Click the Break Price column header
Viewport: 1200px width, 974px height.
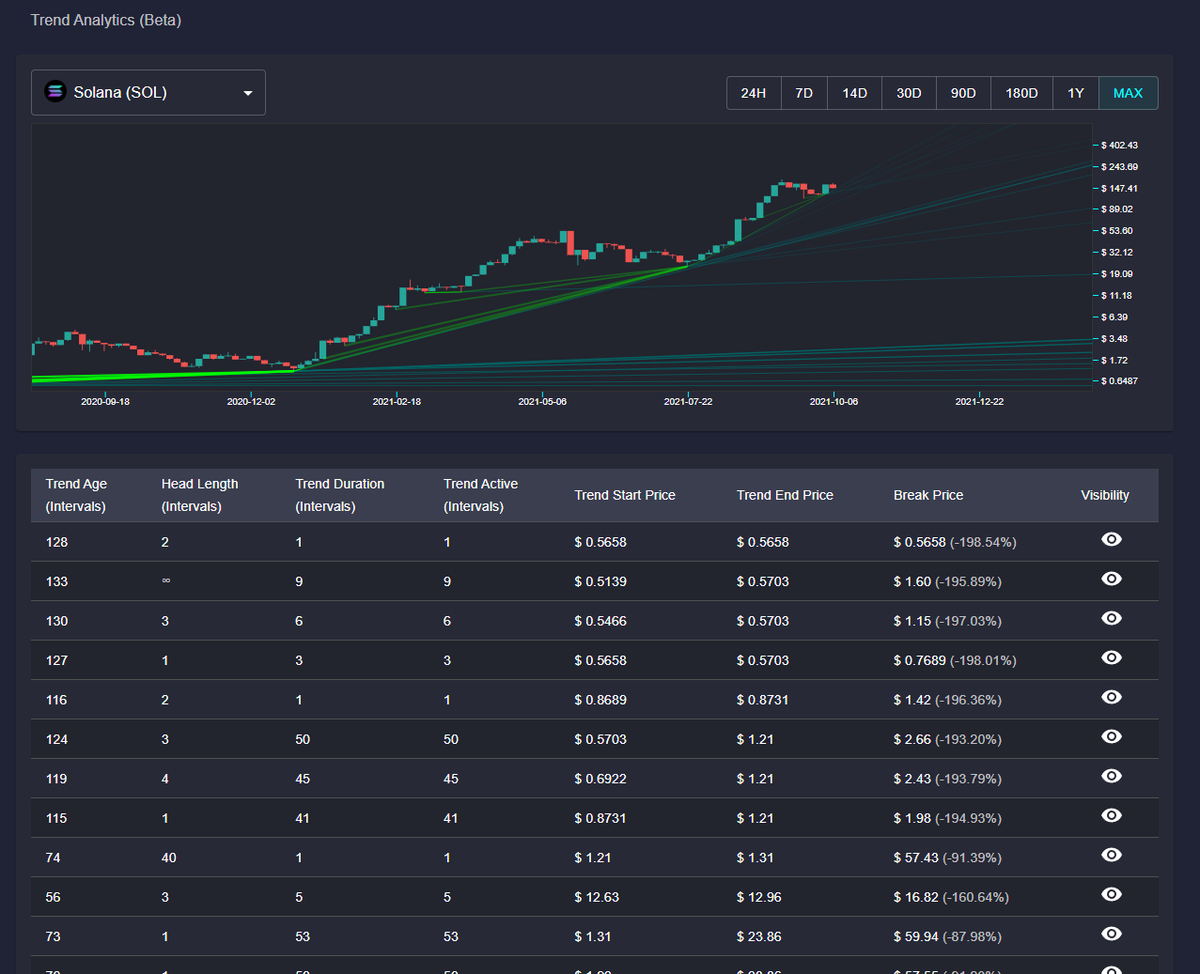(929, 495)
